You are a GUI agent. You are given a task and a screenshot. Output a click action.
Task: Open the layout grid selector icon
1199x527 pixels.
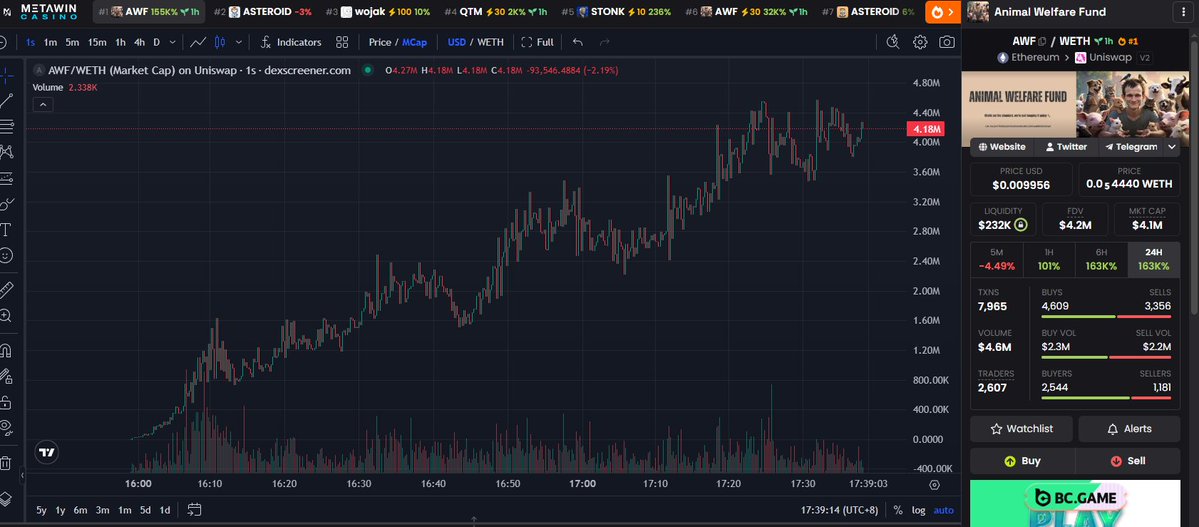(342, 42)
